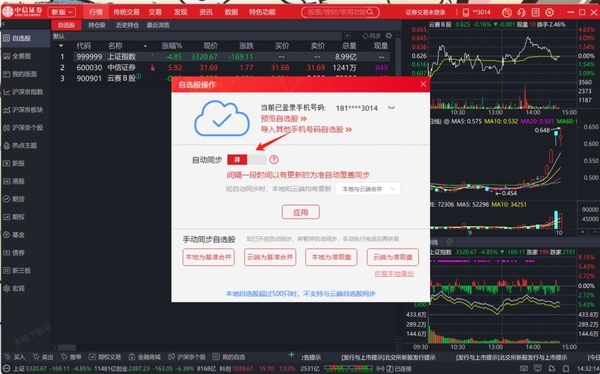Click the auto-sync help question mark
Viewport: 600px width, 374px height.
pos(274,160)
